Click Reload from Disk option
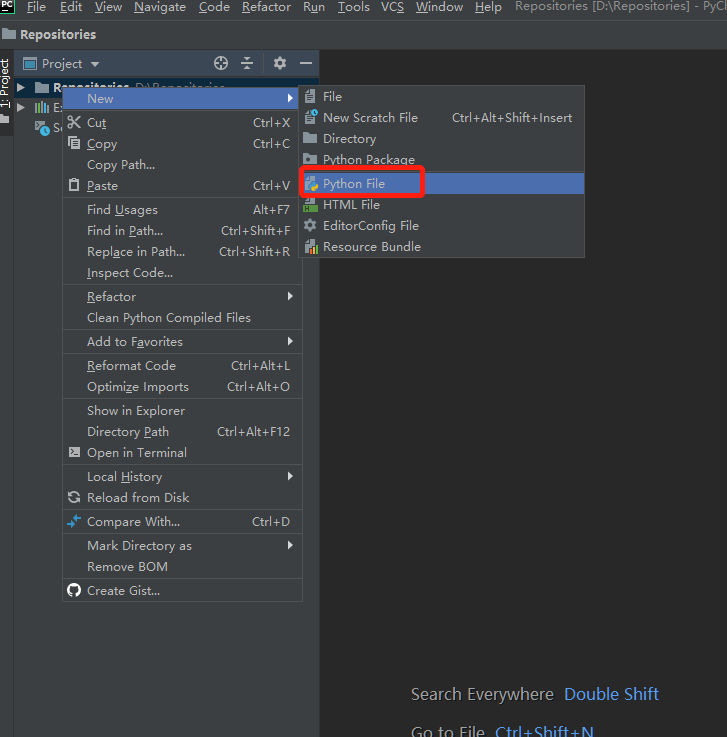Screen dimensions: 727x737 coord(137,498)
